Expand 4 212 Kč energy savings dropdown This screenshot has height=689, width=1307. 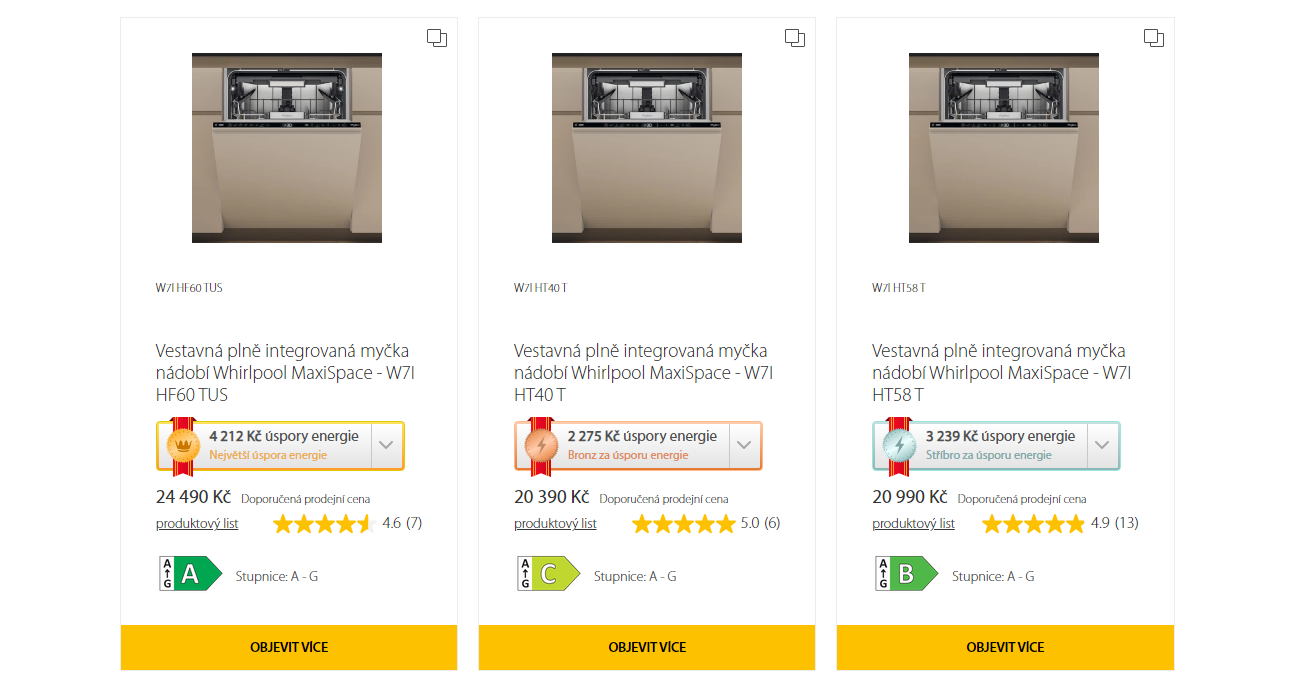click(387, 446)
